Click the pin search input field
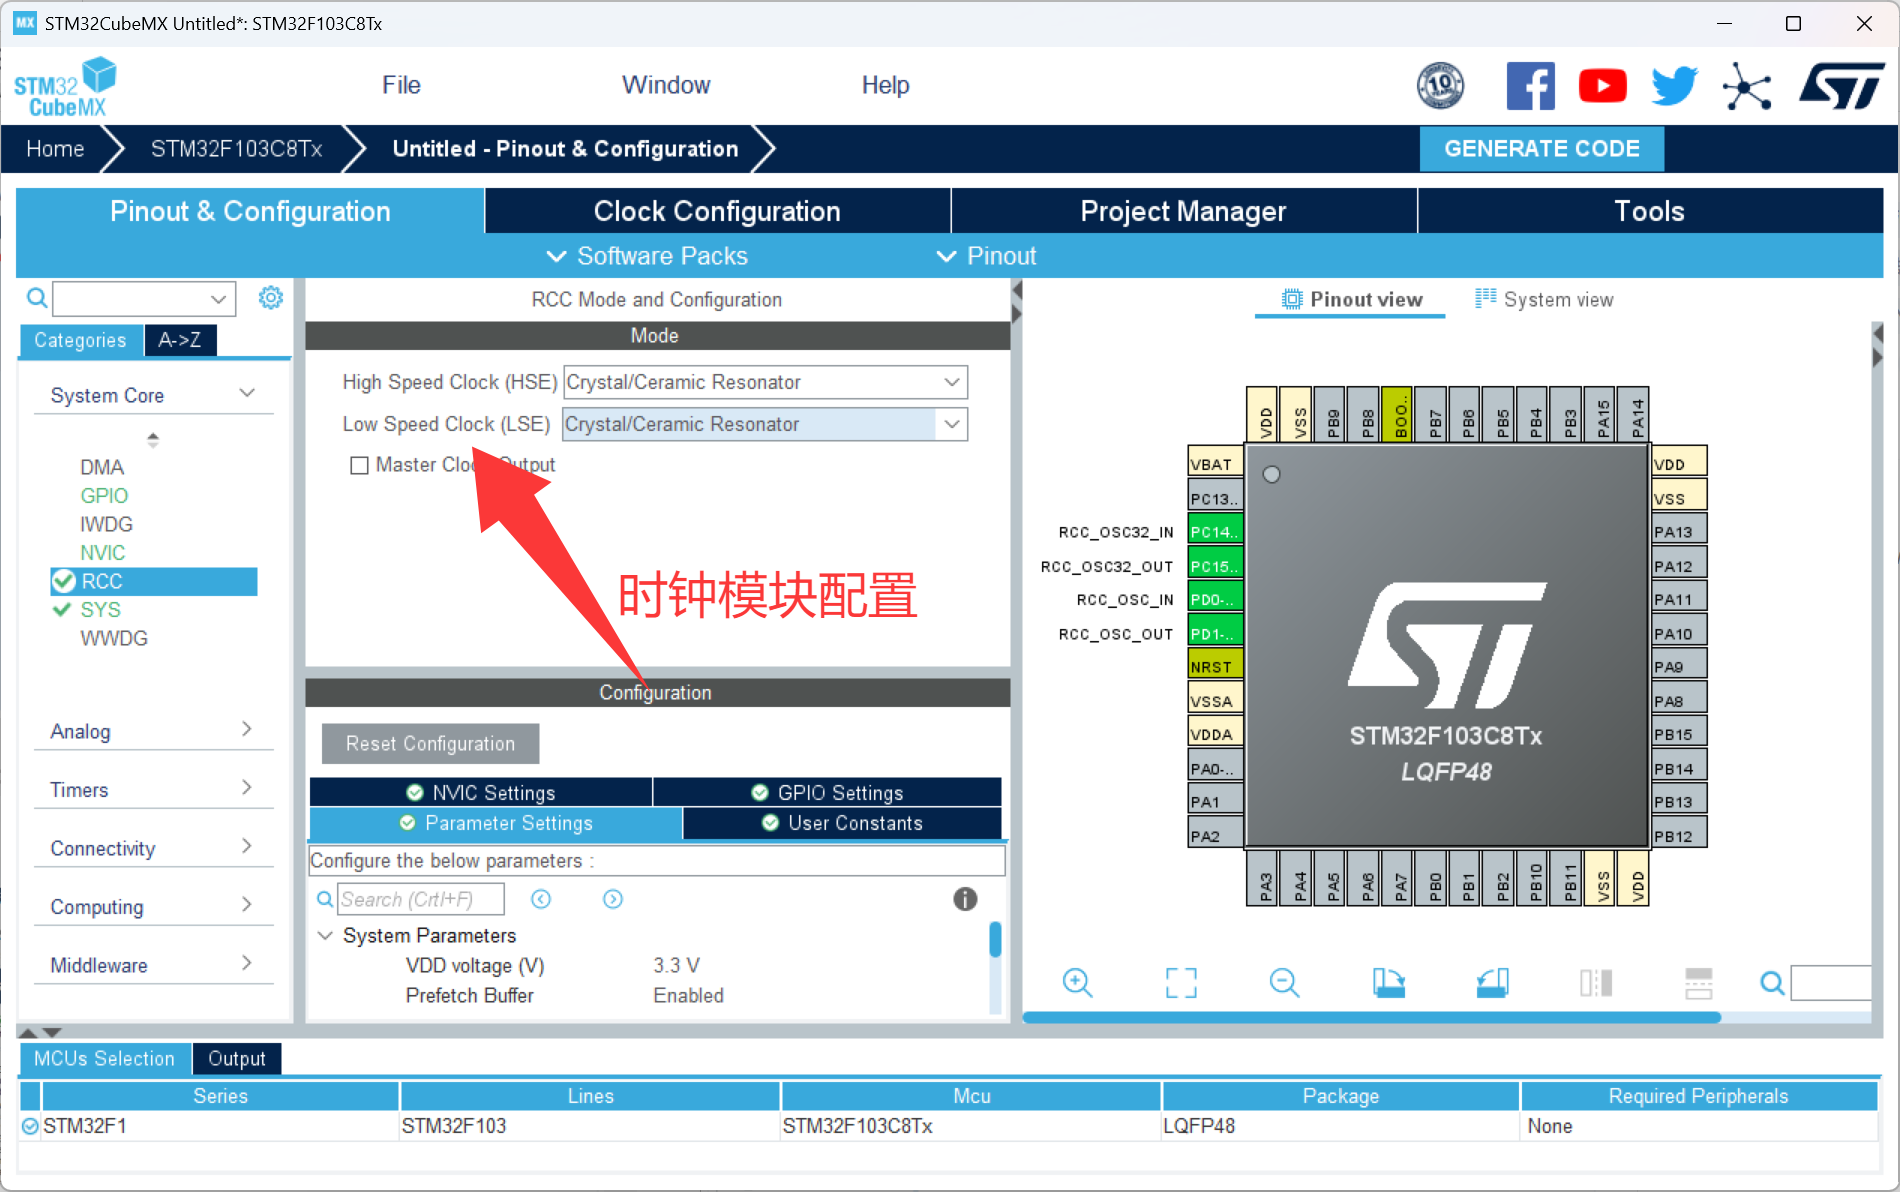Screen dimensions: 1900x1192 tap(1830, 983)
